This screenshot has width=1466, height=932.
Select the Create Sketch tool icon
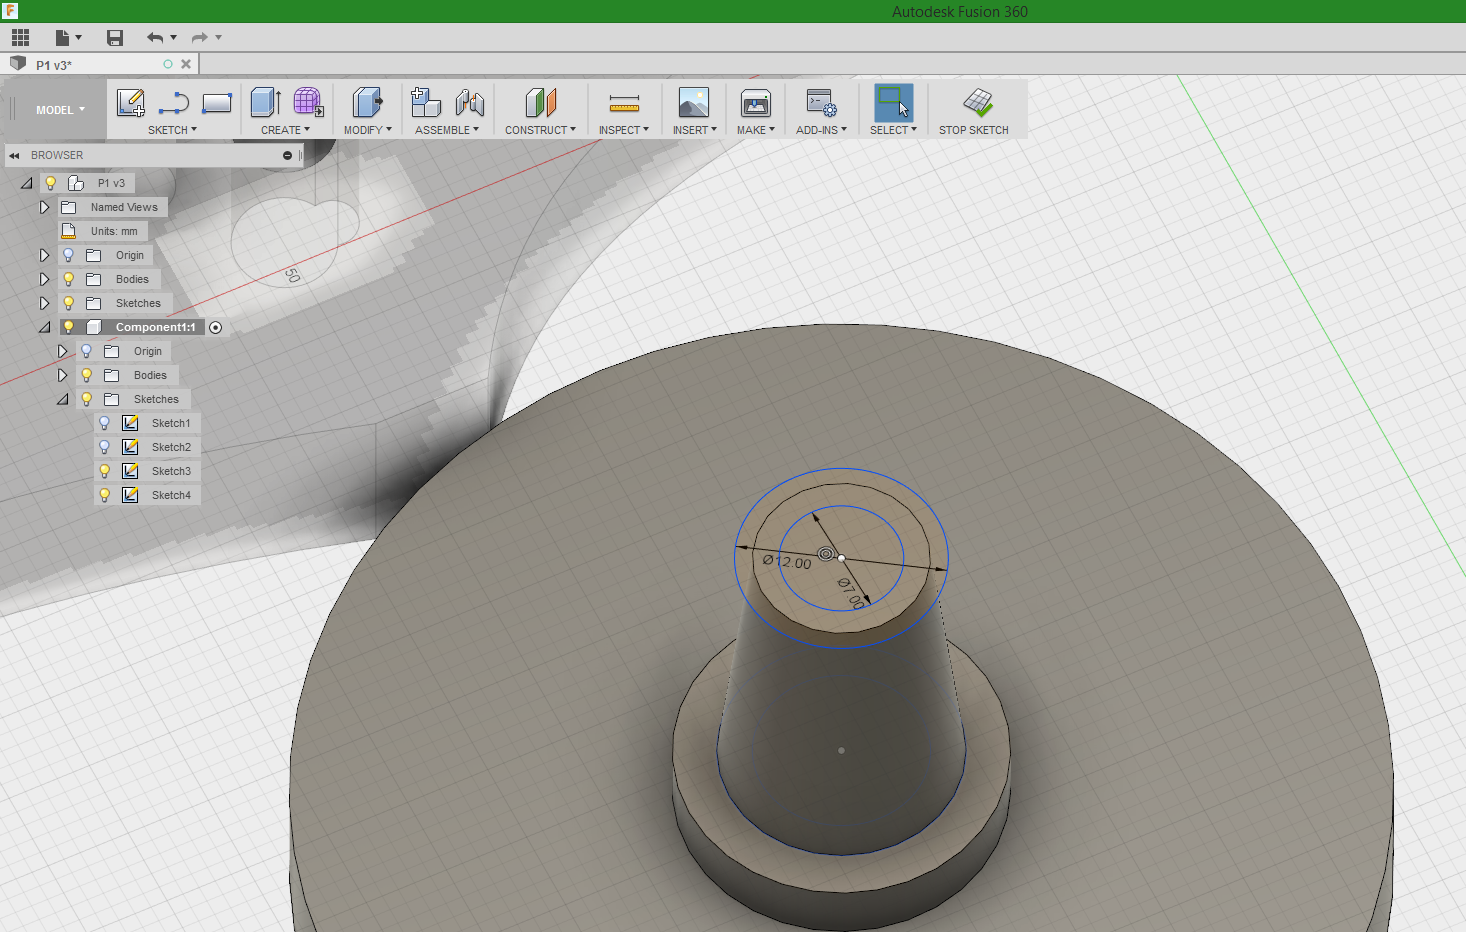click(131, 103)
